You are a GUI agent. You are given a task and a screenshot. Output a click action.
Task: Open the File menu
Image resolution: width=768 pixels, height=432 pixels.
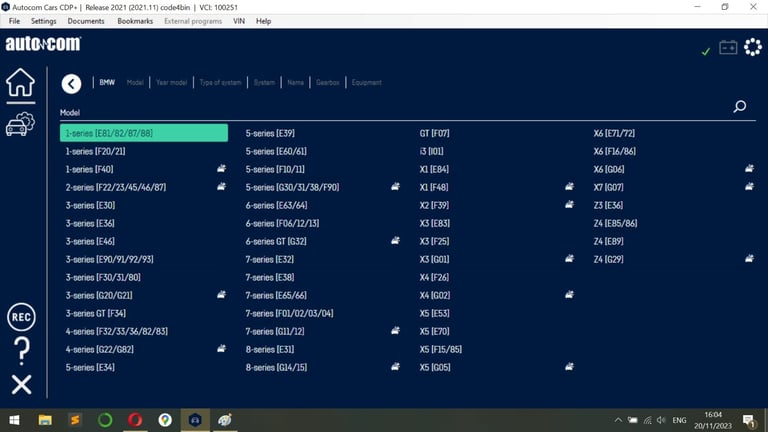point(14,21)
